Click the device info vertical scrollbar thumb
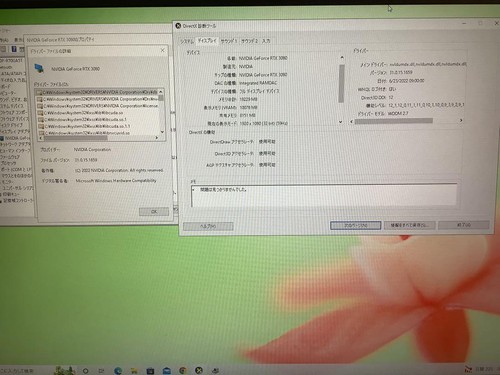 (x=341, y=83)
